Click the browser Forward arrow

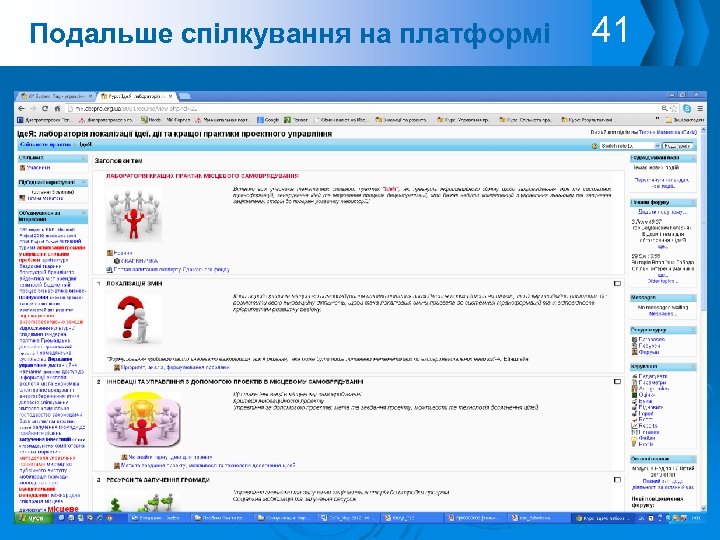click(33, 108)
